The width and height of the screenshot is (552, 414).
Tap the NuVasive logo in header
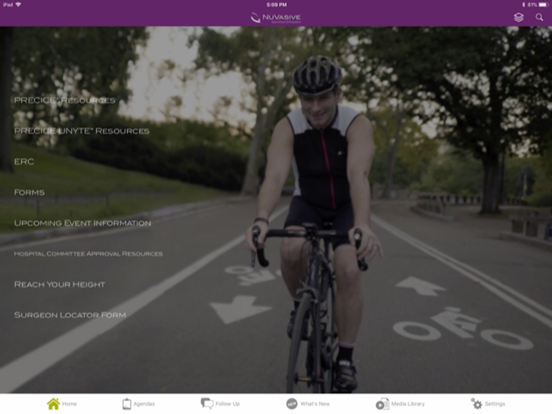(276, 18)
